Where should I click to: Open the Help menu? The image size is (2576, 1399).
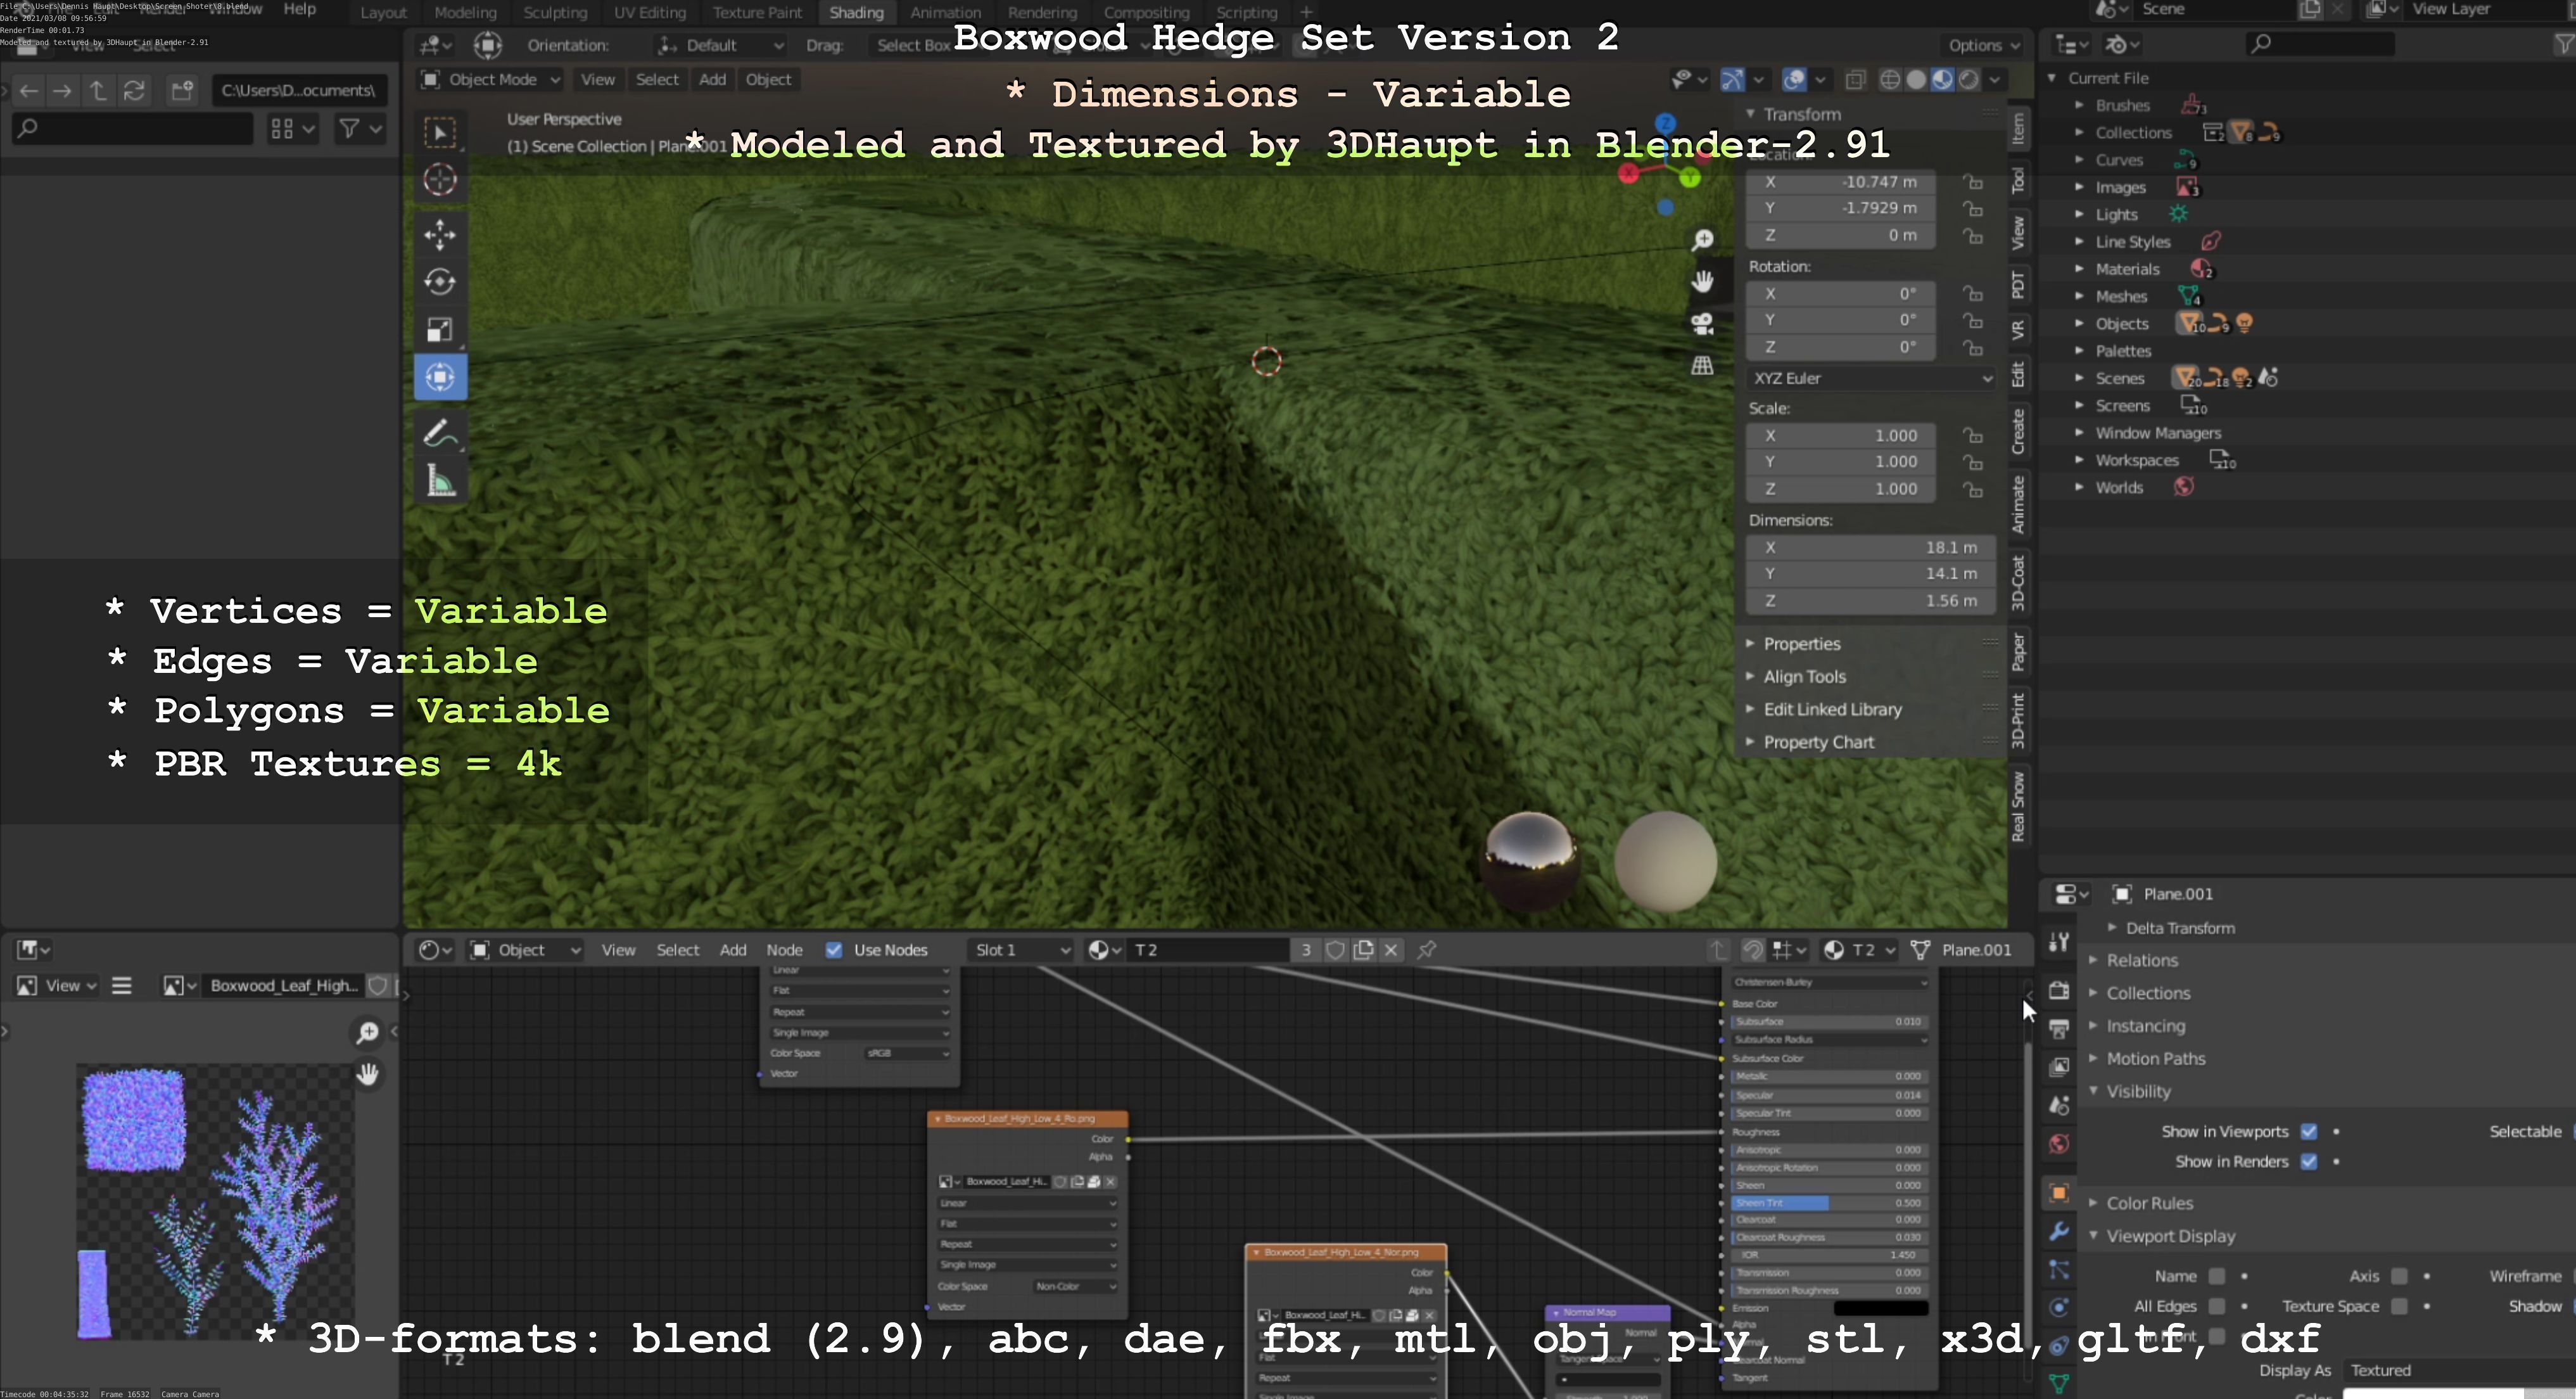pyautogui.click(x=299, y=9)
